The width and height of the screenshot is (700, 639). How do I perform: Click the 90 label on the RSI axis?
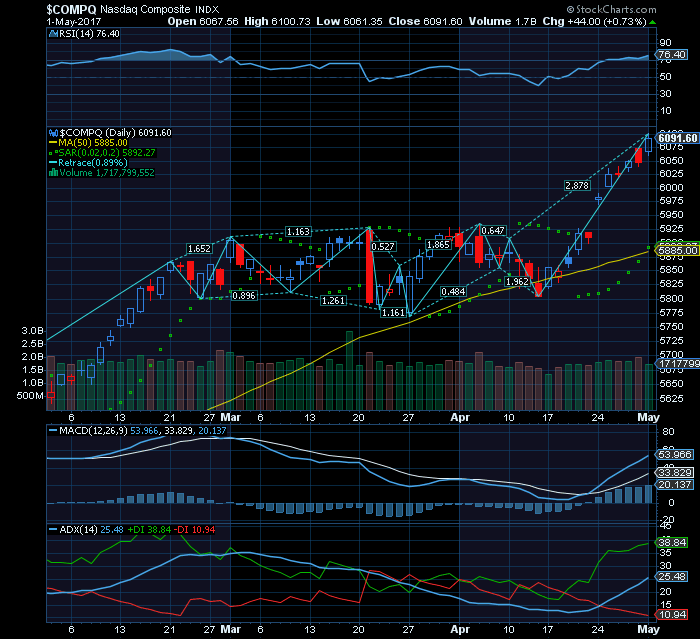(x=665, y=43)
